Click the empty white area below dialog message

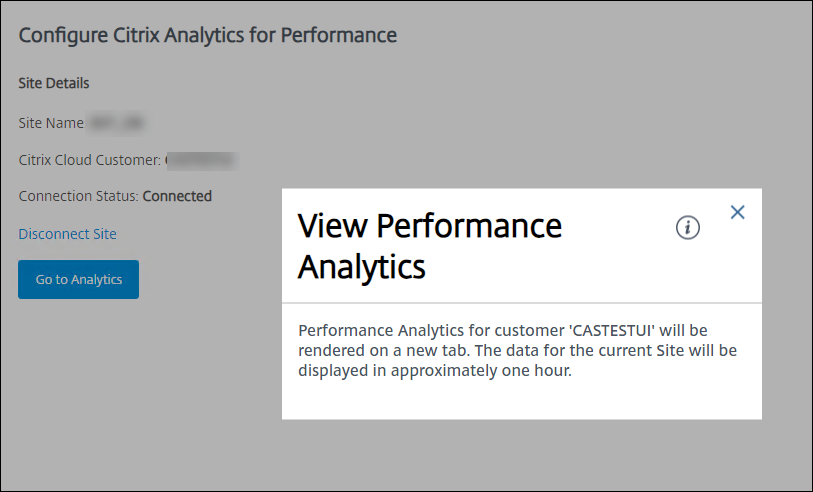pyautogui.click(x=522, y=400)
